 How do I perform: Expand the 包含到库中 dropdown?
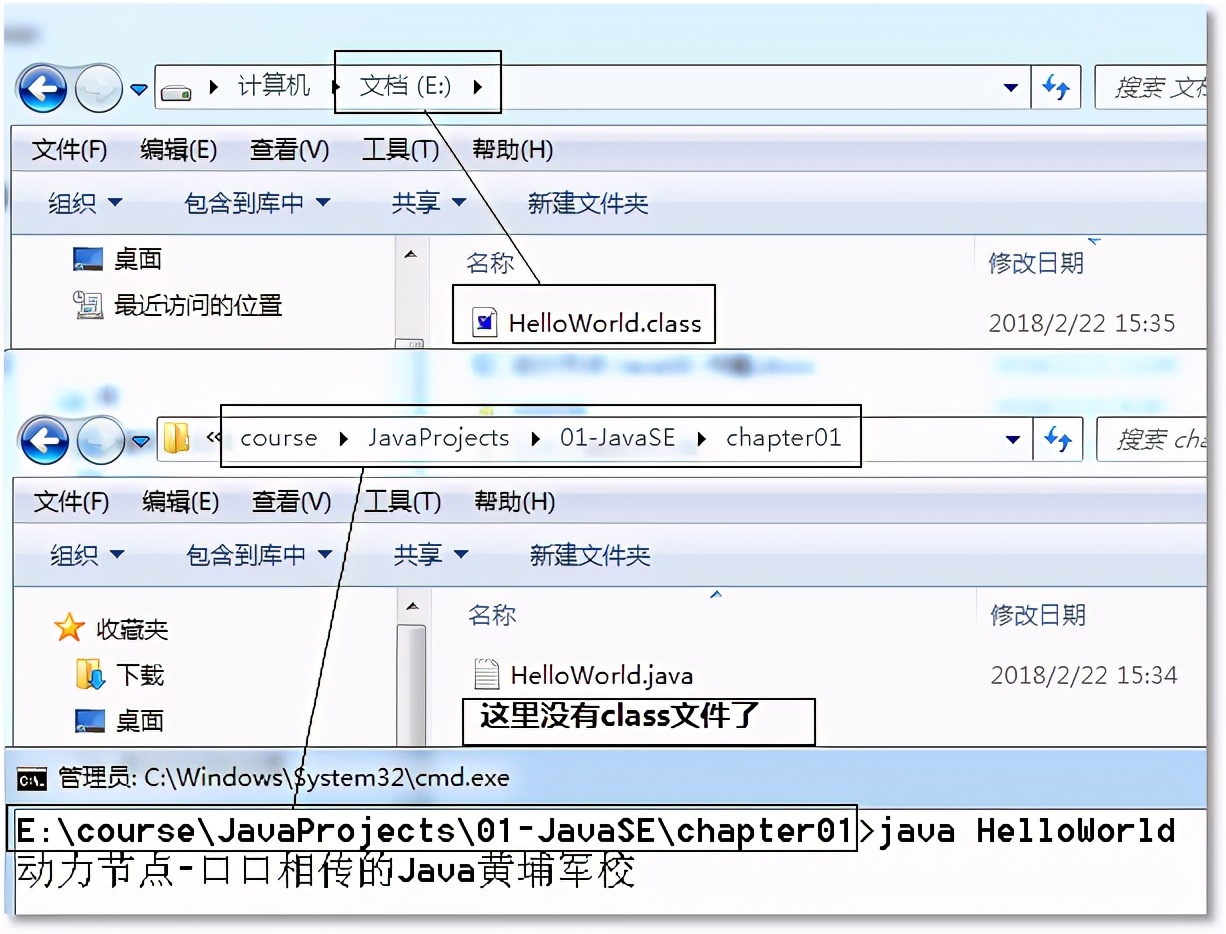pyautogui.click(x=257, y=202)
